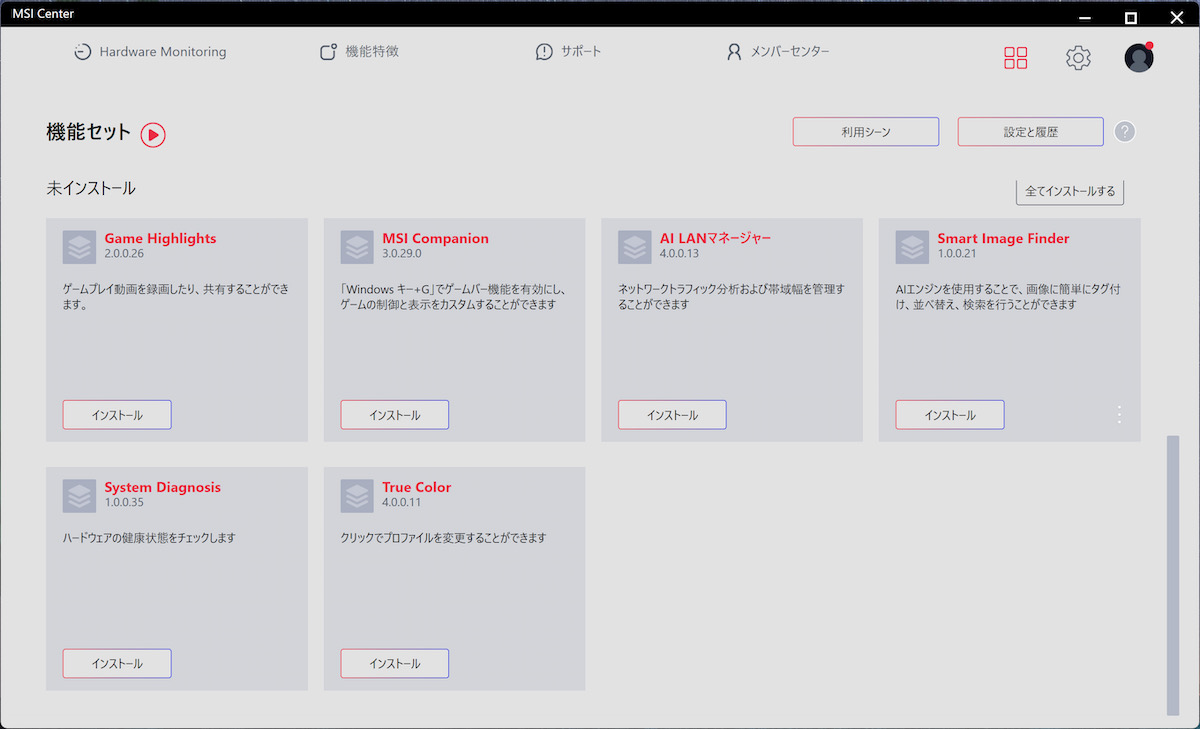
Task: Click the Smart Image Finder title
Action: tap(1003, 238)
